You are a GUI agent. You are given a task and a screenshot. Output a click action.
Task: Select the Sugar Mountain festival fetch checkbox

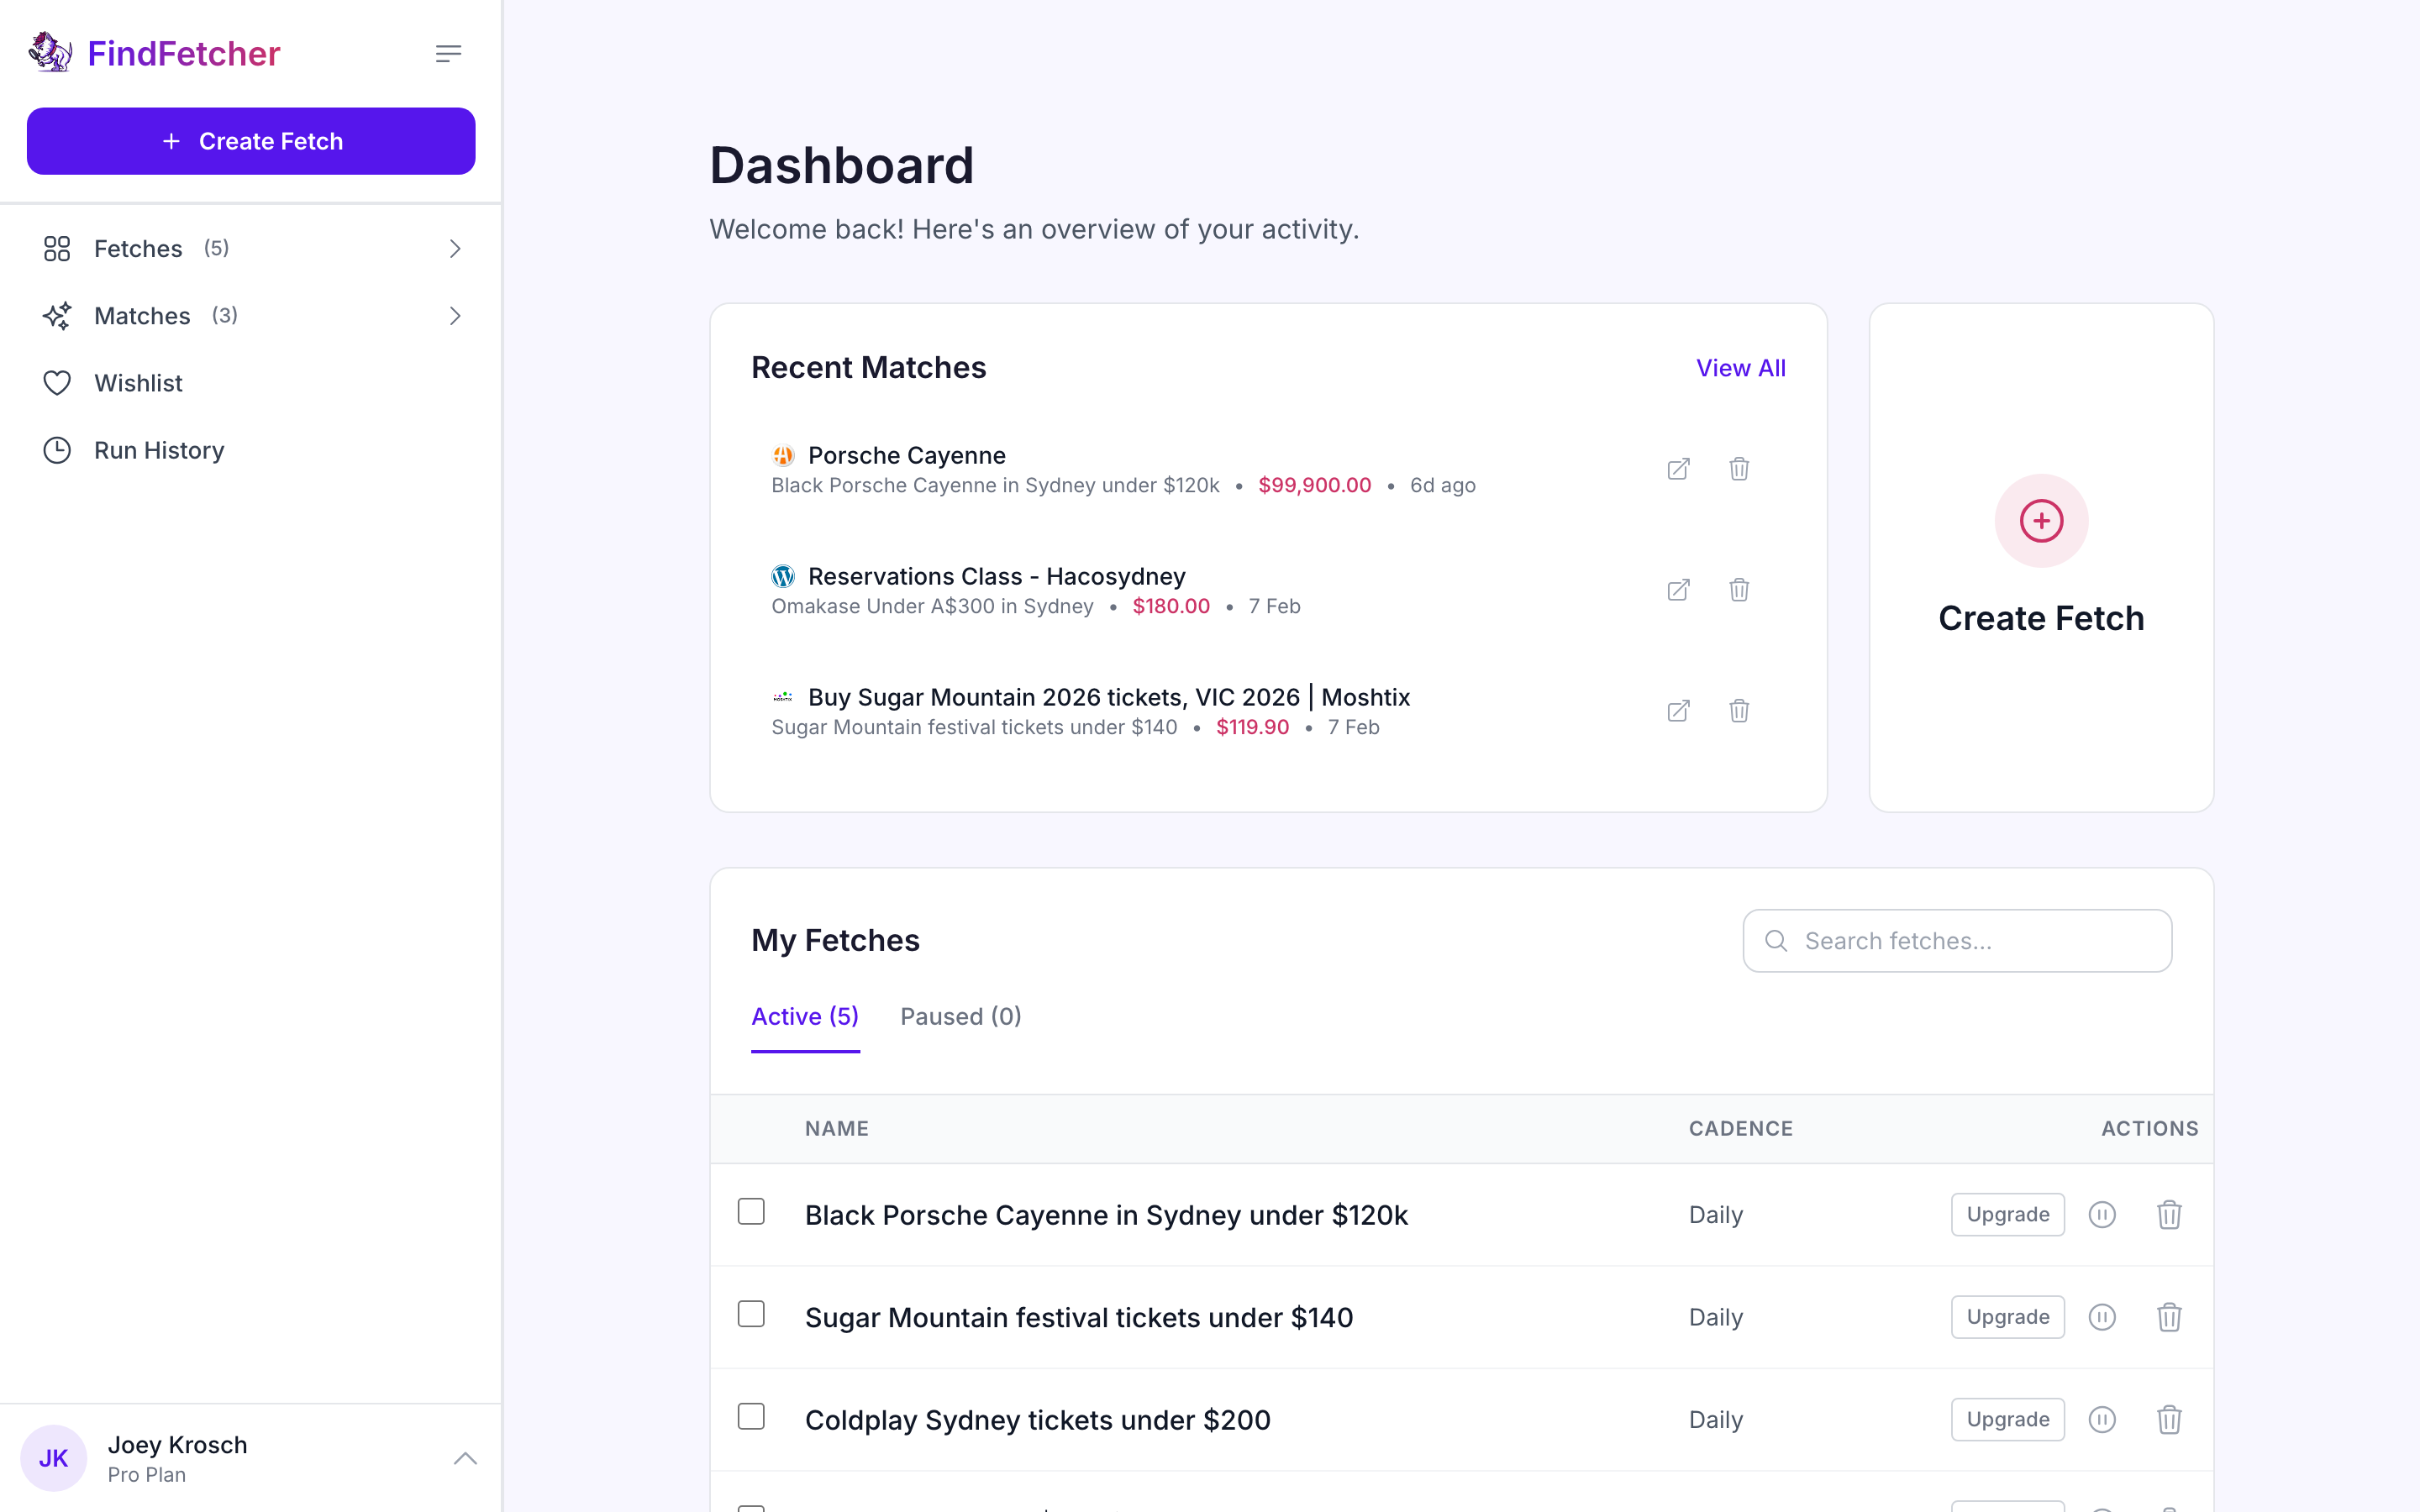751,1314
